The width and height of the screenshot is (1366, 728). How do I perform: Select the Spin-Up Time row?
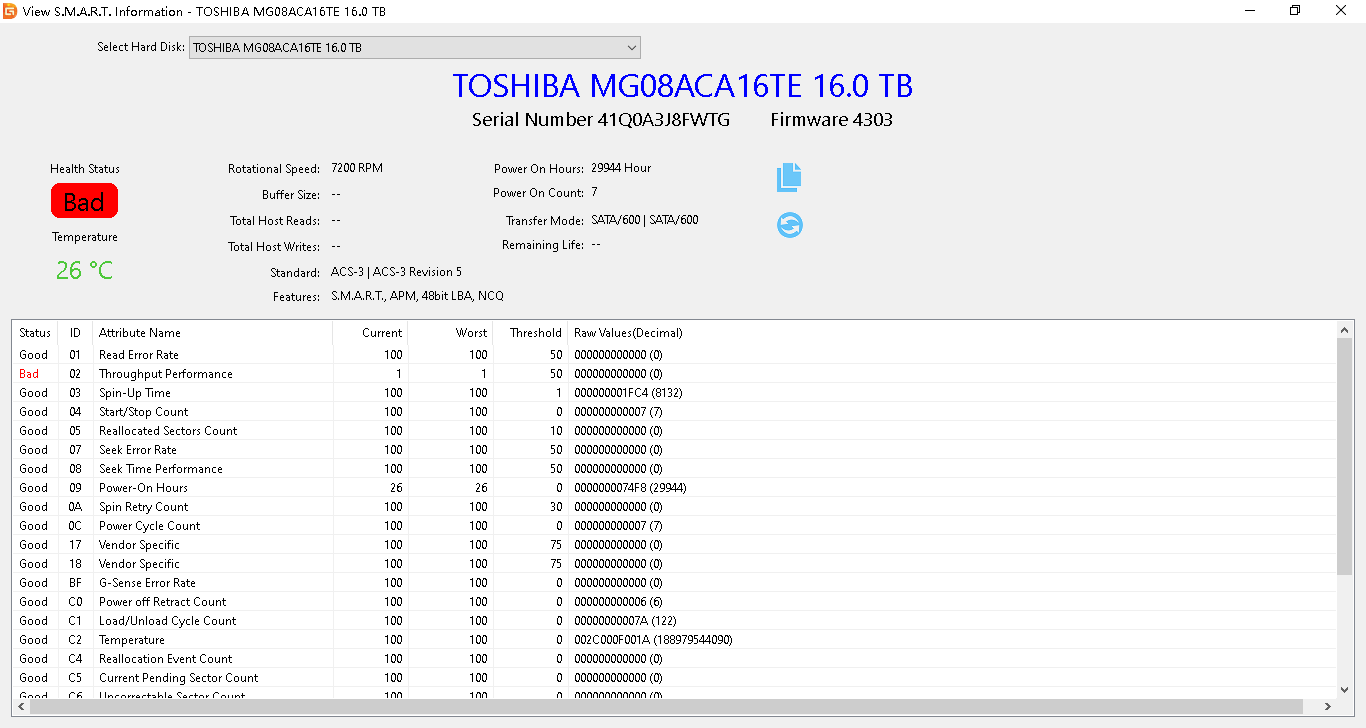(675, 393)
